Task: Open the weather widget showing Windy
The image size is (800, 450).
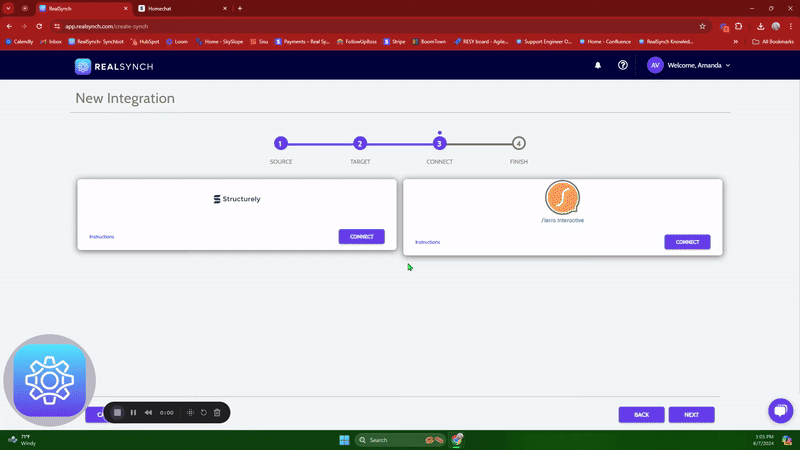Action: coord(22,440)
